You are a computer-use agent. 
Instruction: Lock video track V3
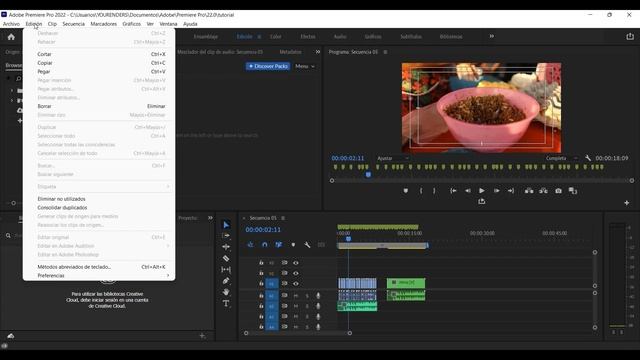click(x=261, y=263)
